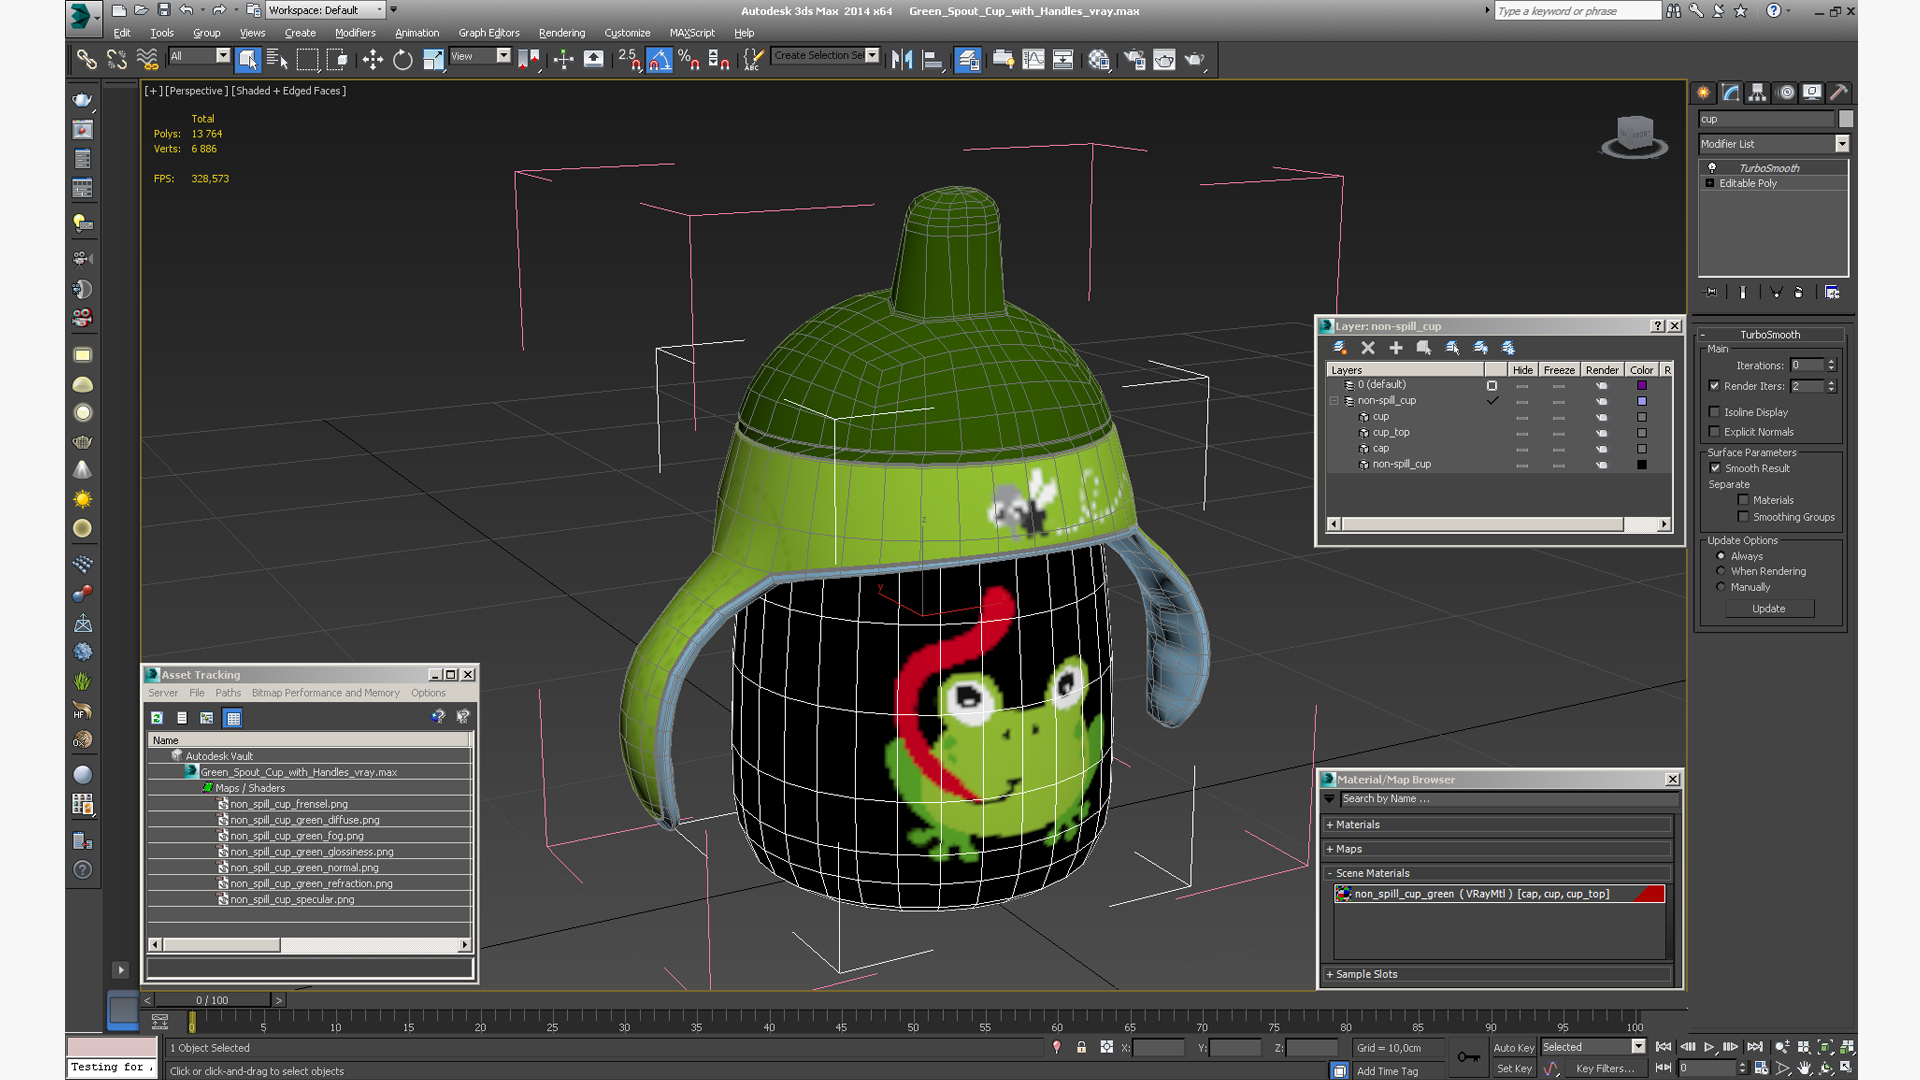Click the purple color swatch of 0 (default) layer
The image size is (1920, 1080).
(x=1641, y=385)
